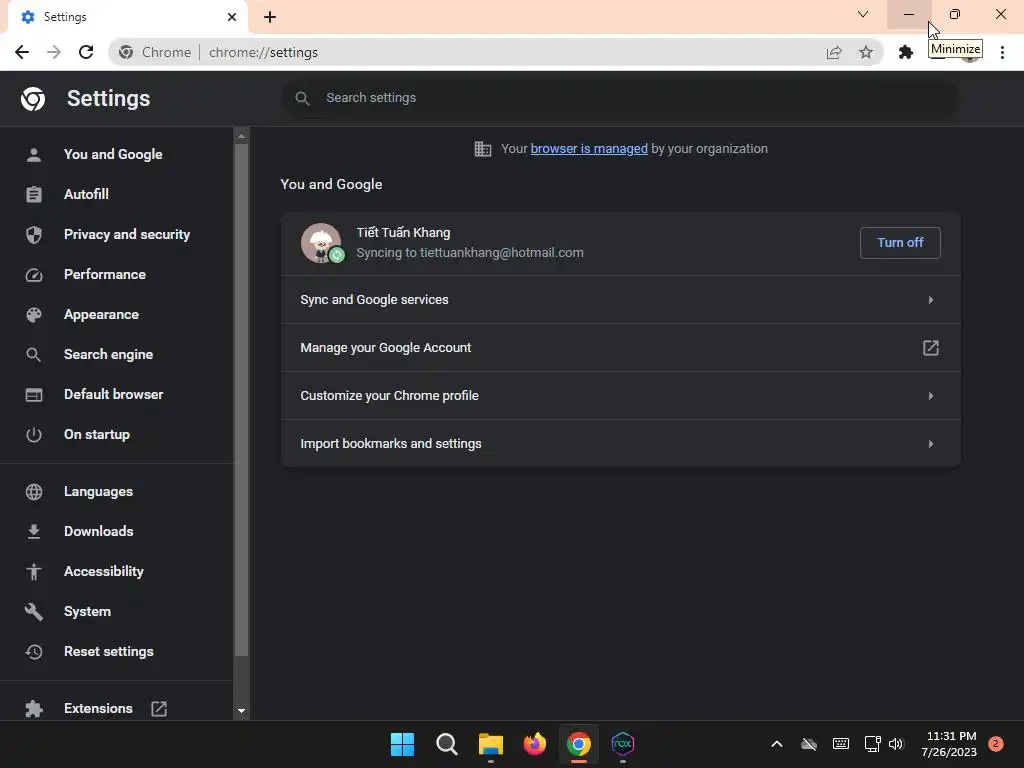Open the volume control in system tray
The height and width of the screenshot is (768, 1024).
point(896,744)
